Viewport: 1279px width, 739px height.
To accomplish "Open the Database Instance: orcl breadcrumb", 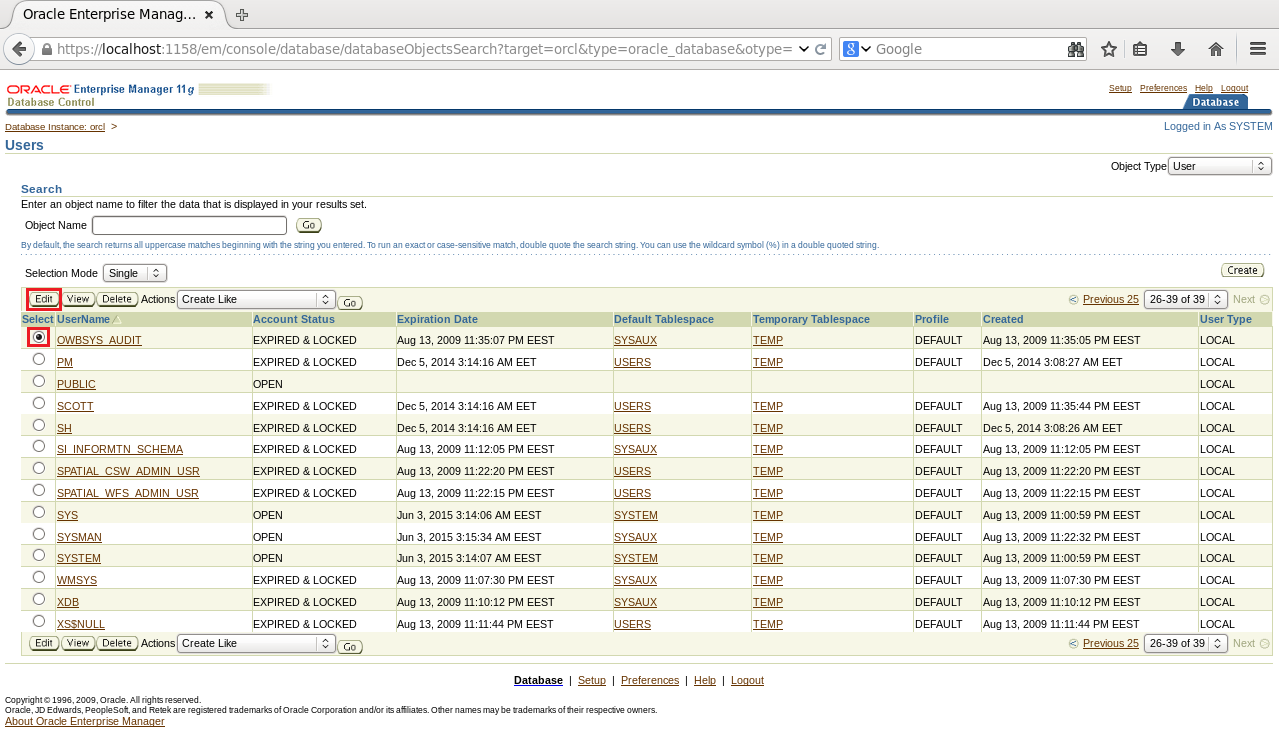I will [x=55, y=127].
